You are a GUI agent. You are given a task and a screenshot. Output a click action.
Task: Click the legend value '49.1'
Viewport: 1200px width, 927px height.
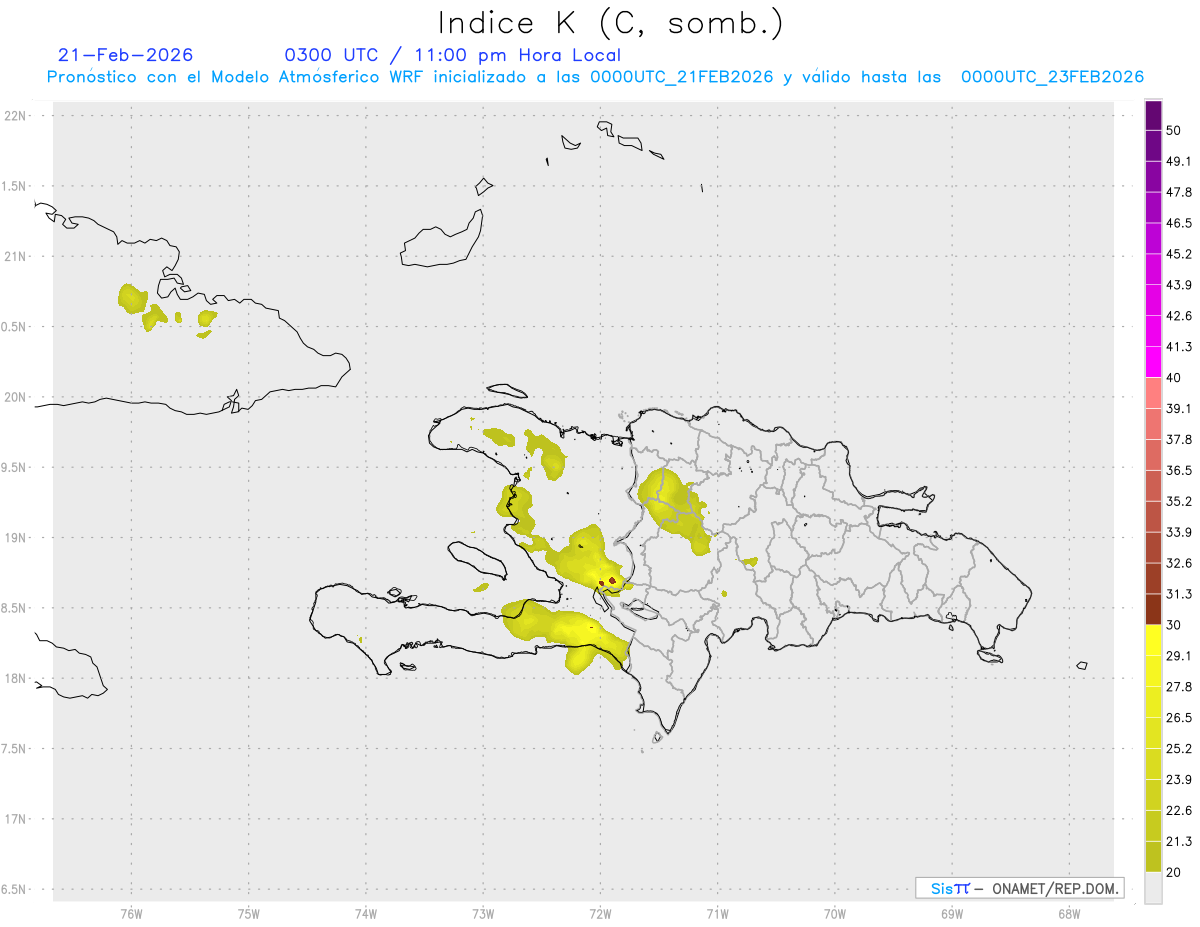coord(1179,161)
